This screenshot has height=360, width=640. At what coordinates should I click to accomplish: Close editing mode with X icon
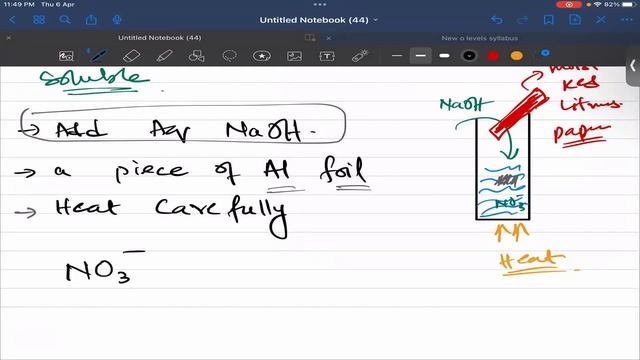tap(601, 20)
